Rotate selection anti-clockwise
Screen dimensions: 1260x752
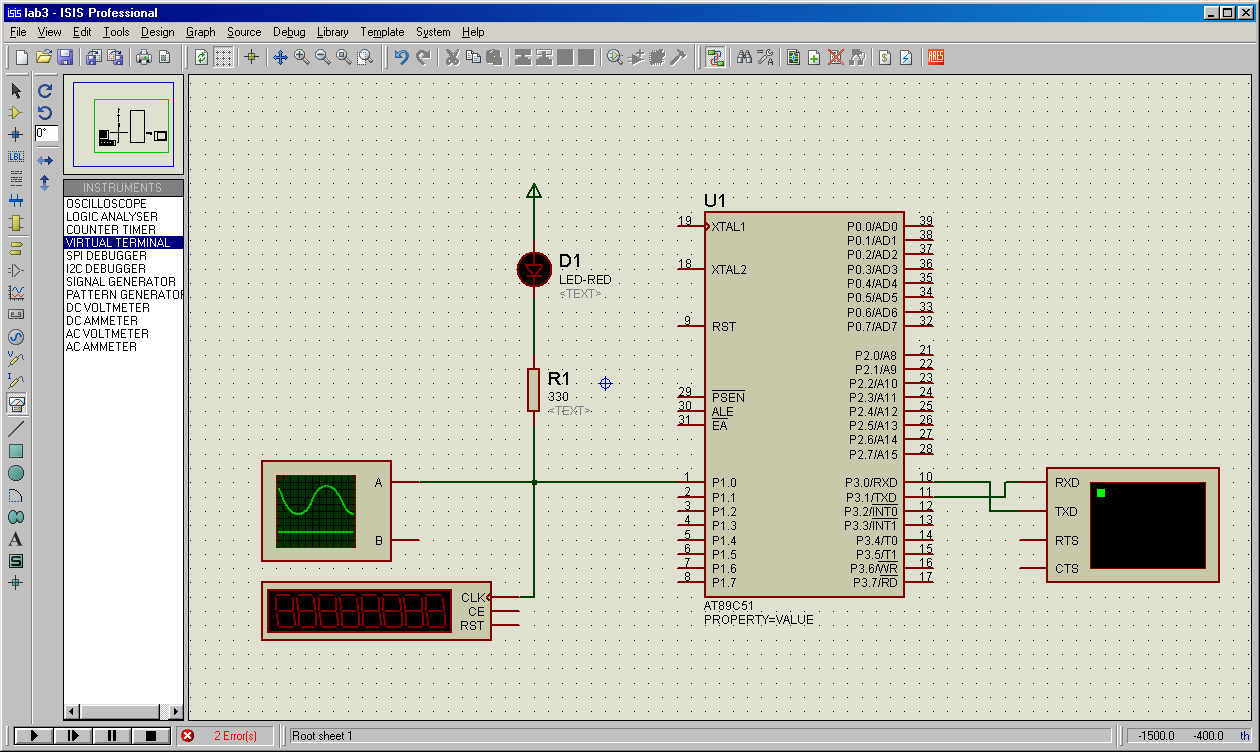[45, 113]
